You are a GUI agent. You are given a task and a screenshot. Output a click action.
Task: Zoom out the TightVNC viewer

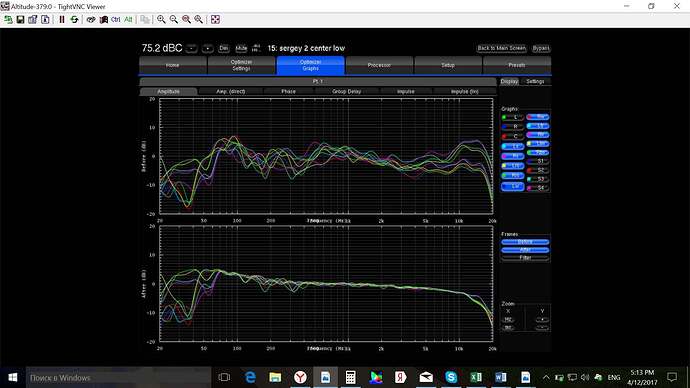click(174, 19)
